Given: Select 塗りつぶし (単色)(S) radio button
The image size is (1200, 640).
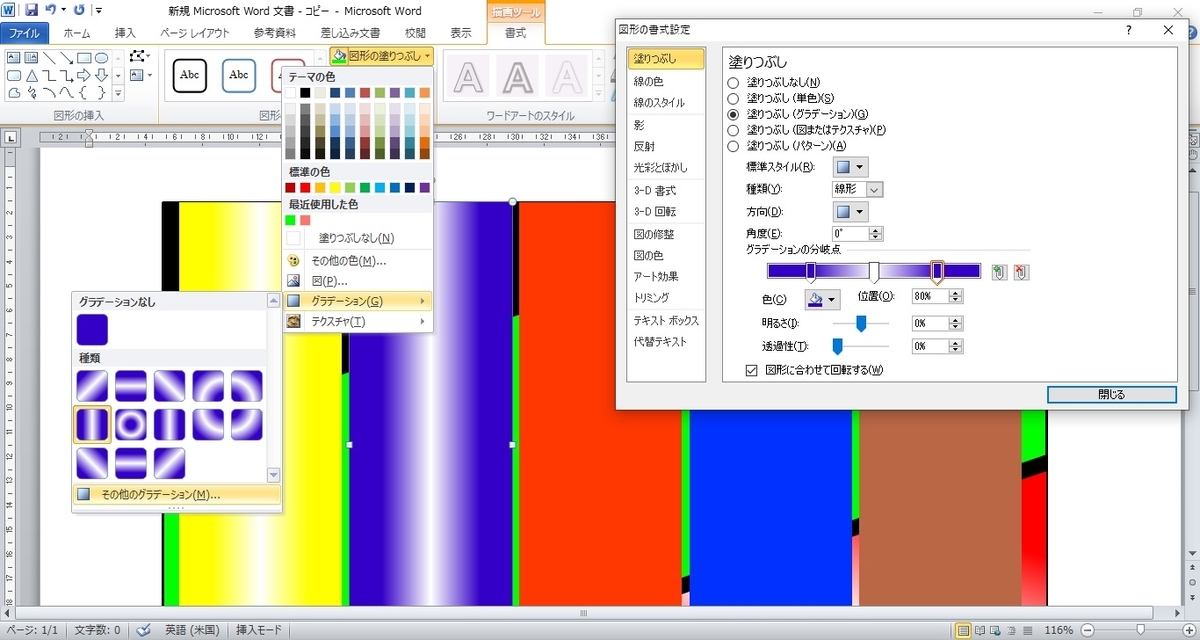Looking at the screenshot, I should [x=733, y=98].
